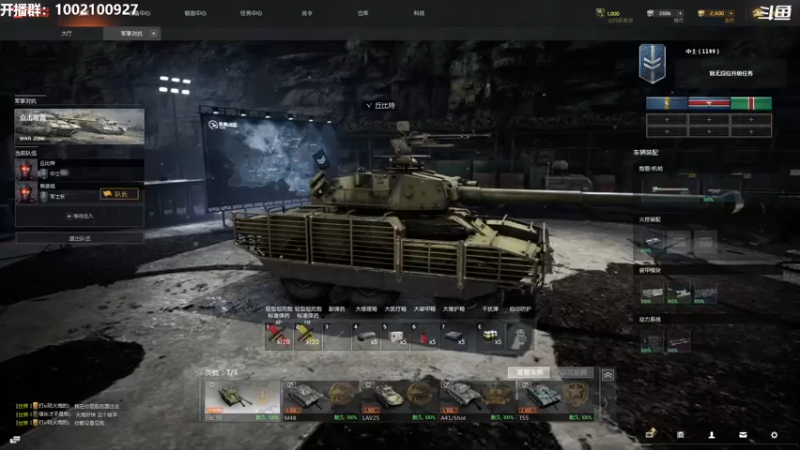The width and height of the screenshot is (800, 450).
Task: Add silver with the plus button
Action: [x=680, y=13]
